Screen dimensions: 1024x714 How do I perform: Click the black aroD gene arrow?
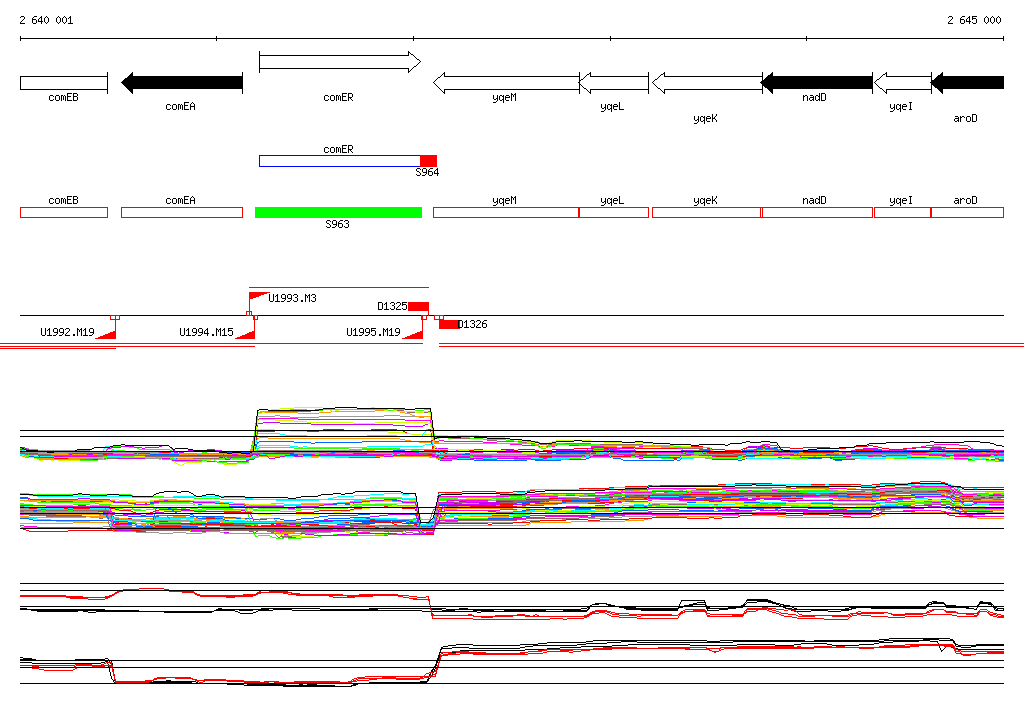click(x=967, y=83)
